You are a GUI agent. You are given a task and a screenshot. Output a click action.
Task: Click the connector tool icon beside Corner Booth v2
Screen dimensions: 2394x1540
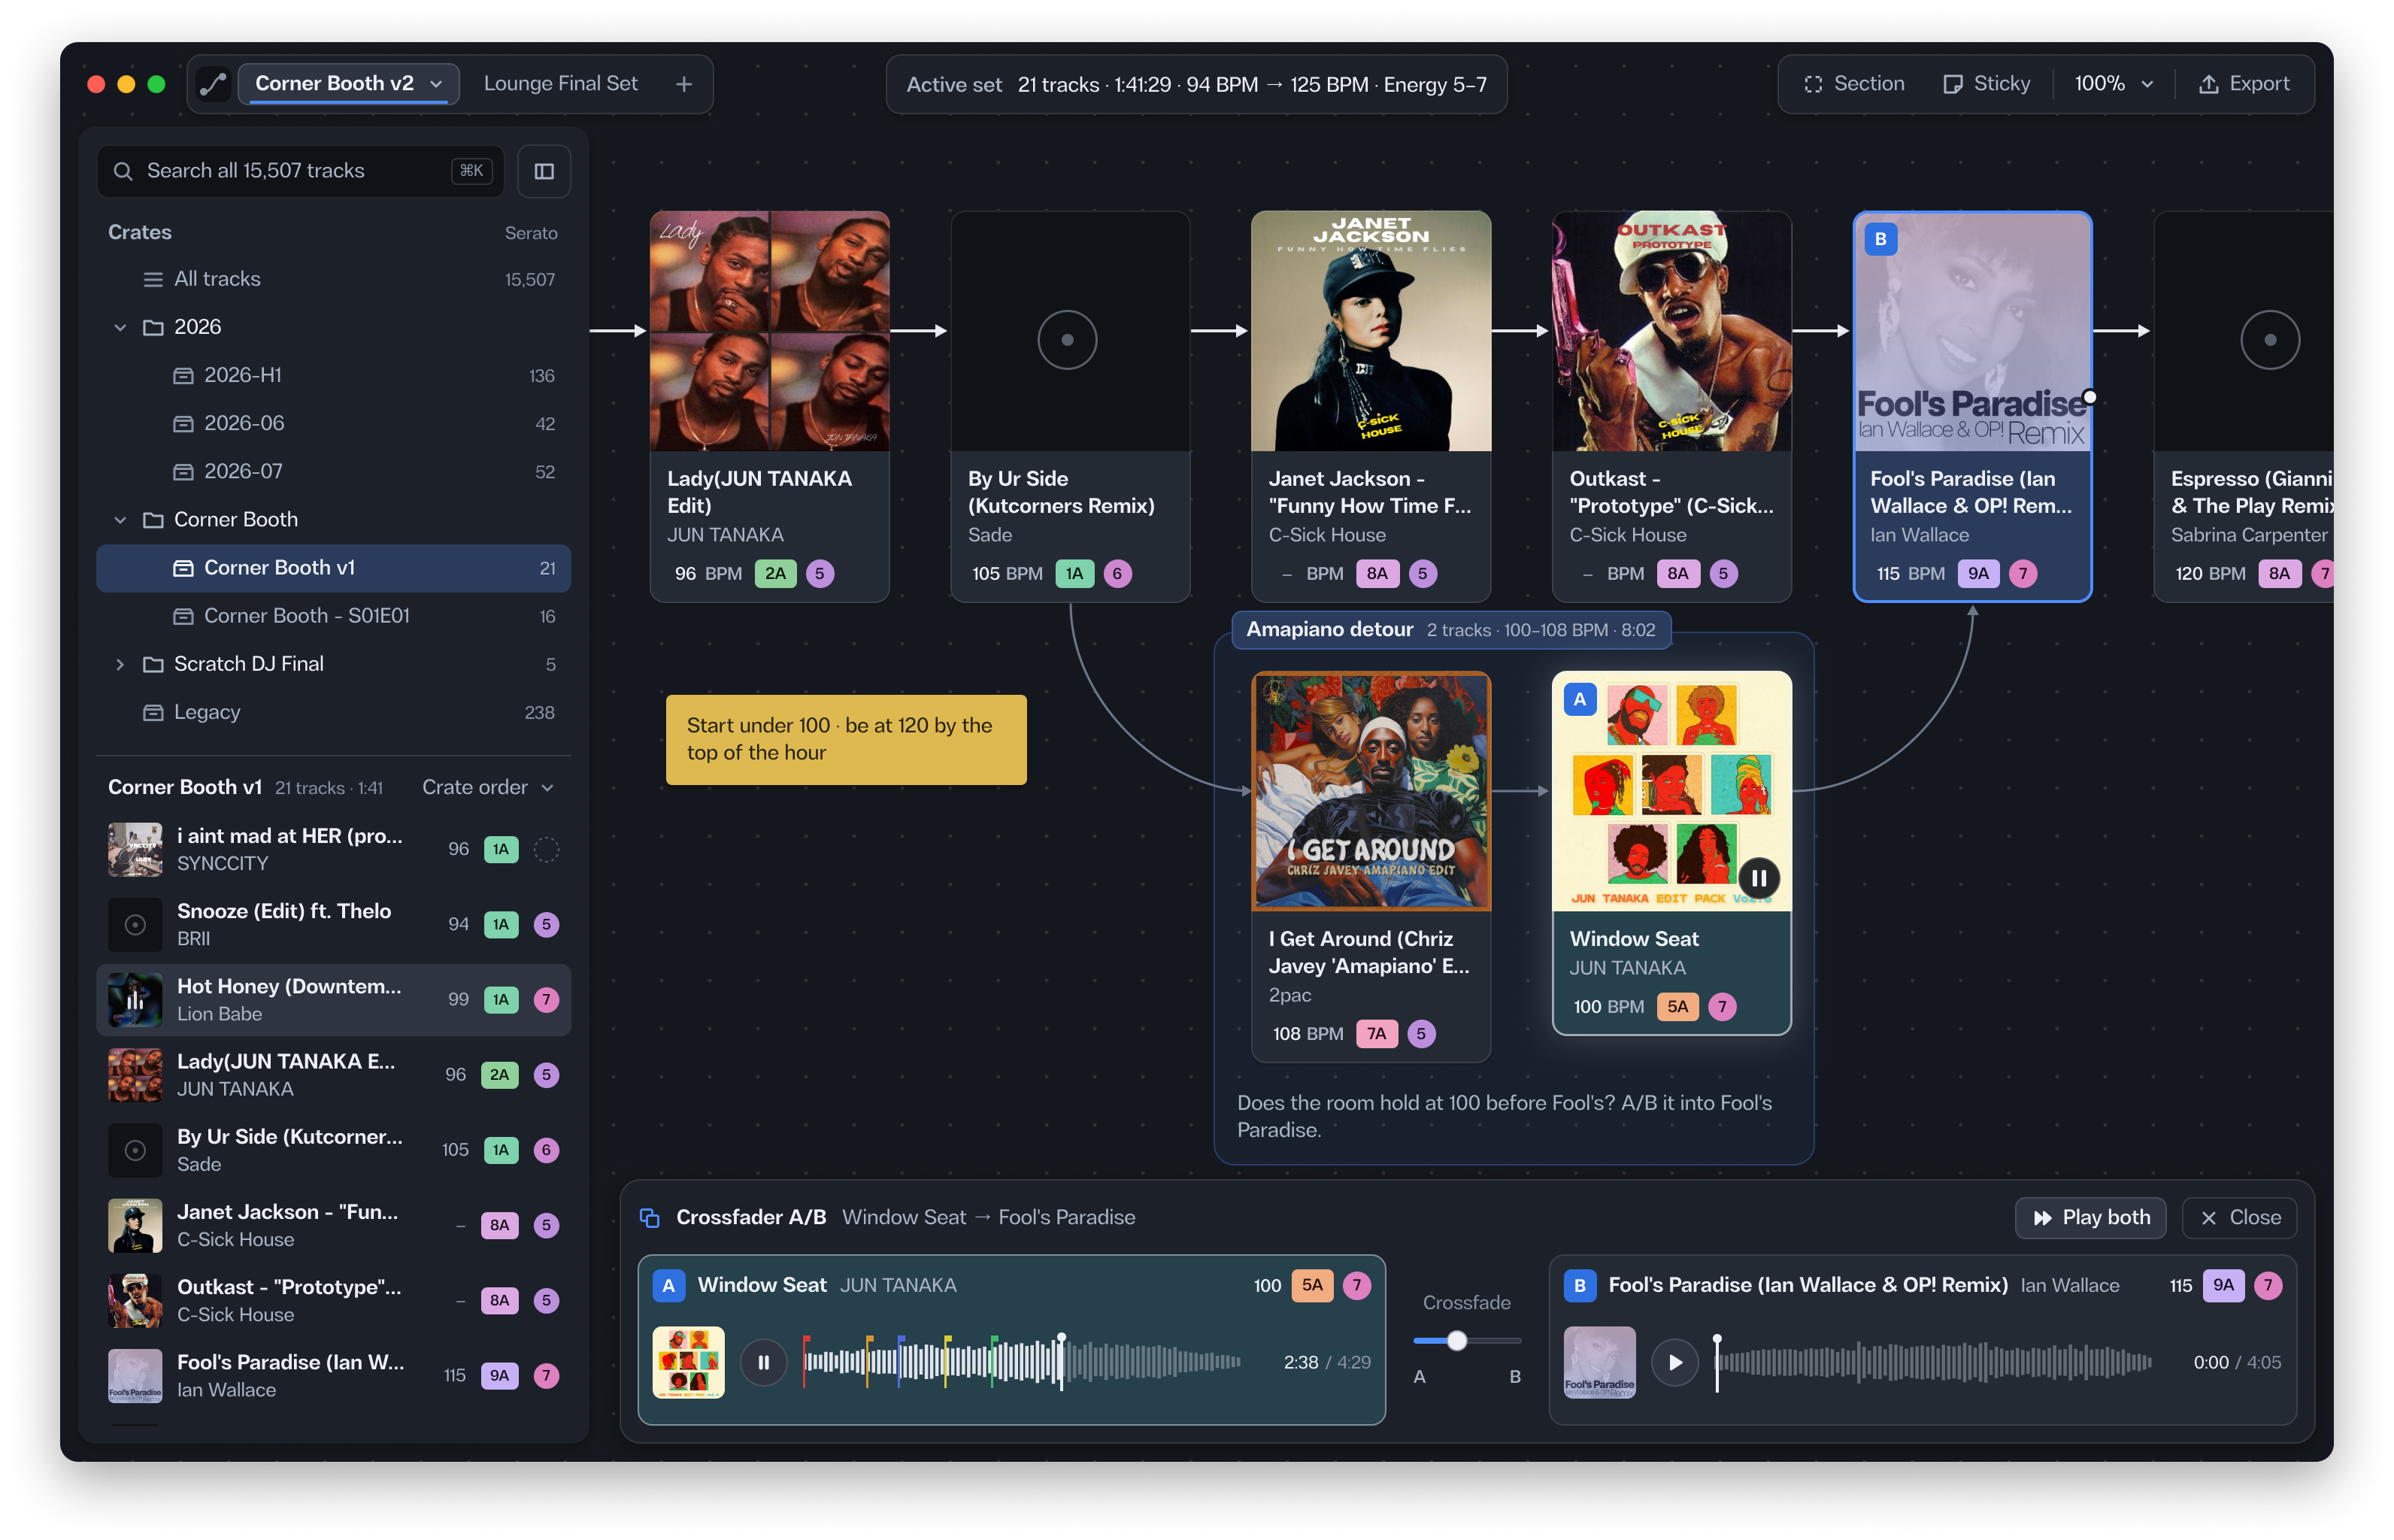(x=213, y=84)
